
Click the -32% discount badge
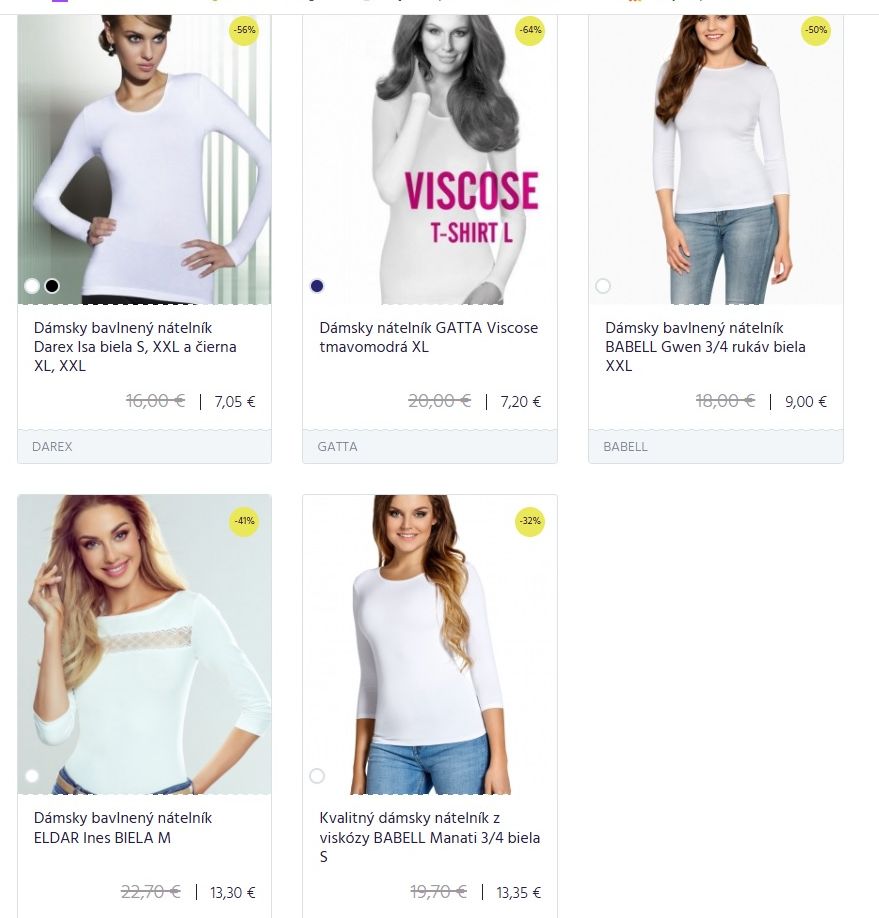pyautogui.click(x=530, y=520)
